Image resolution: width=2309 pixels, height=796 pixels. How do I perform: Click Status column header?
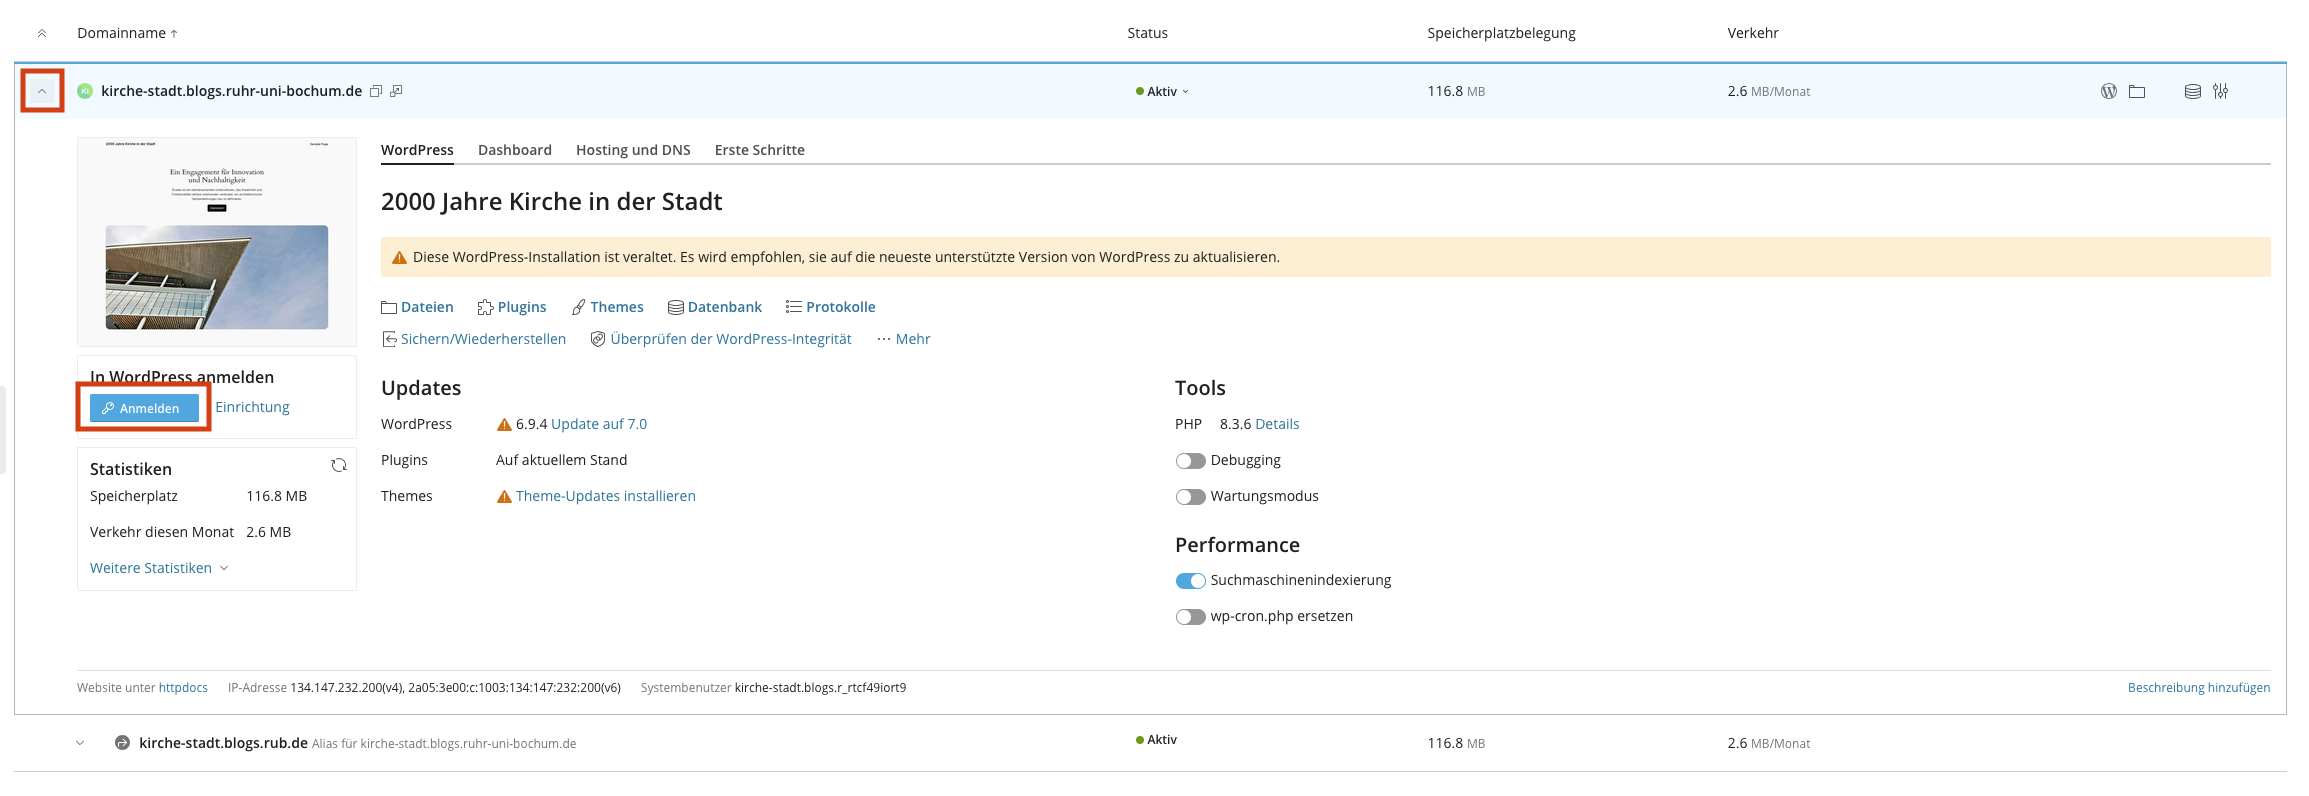[1147, 33]
